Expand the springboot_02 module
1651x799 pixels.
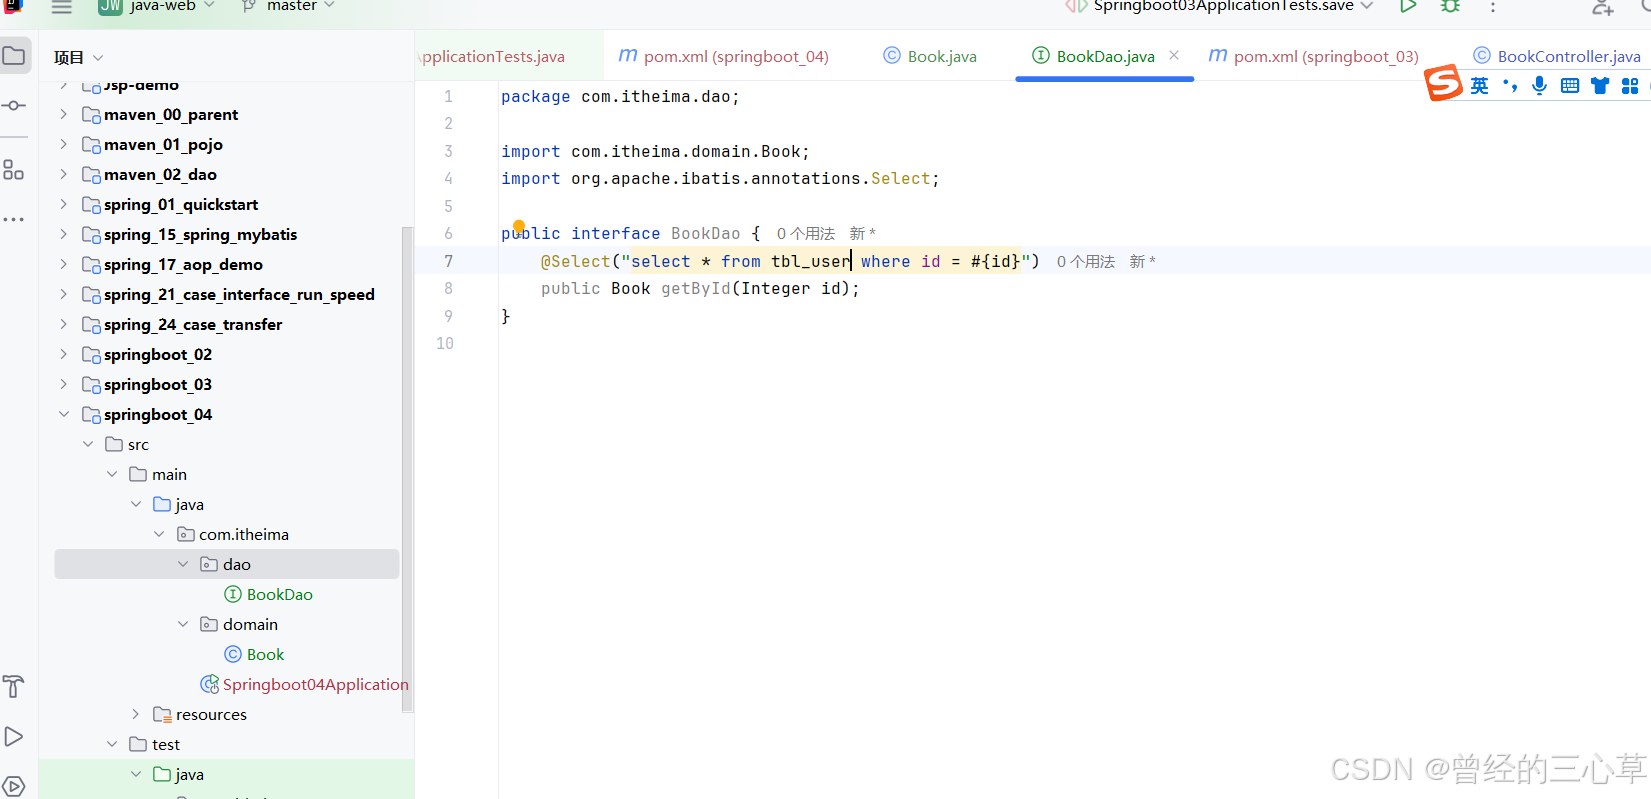[64, 354]
